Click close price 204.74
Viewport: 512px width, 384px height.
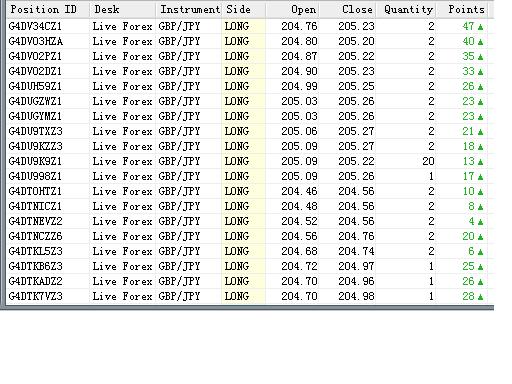(x=356, y=251)
